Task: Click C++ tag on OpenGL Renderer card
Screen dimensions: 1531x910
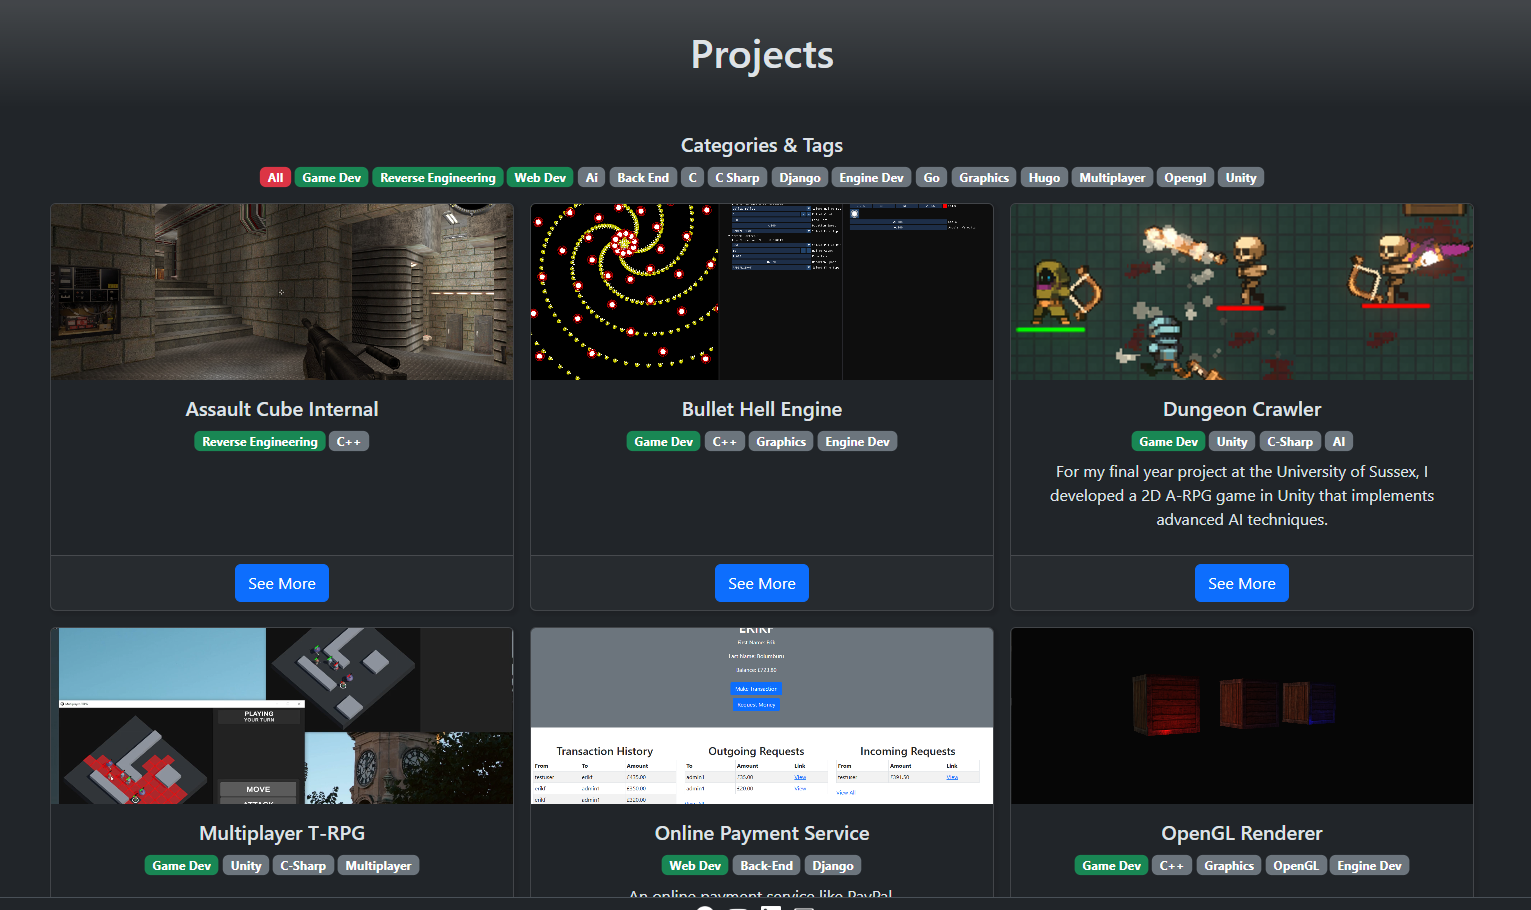Action: click(x=1172, y=865)
